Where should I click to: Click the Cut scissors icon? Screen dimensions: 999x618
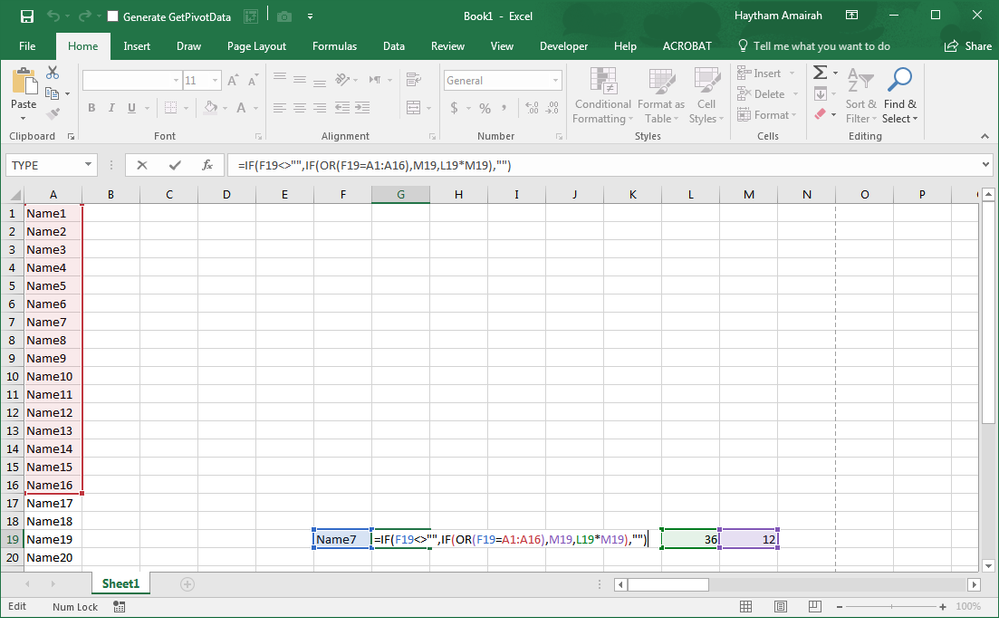click(52, 73)
